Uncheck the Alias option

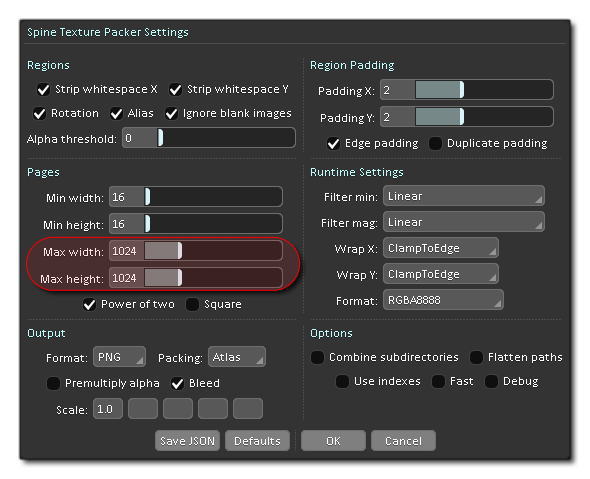coord(116,114)
